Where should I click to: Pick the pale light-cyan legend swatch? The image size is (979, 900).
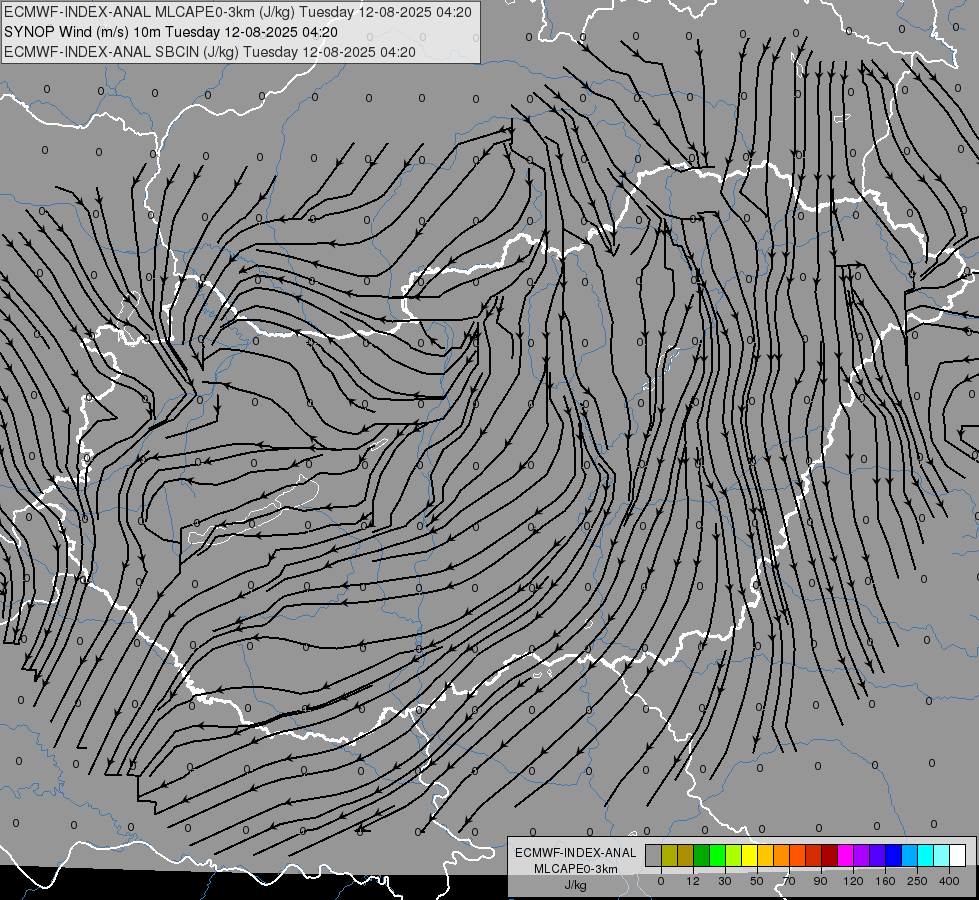tap(942, 855)
